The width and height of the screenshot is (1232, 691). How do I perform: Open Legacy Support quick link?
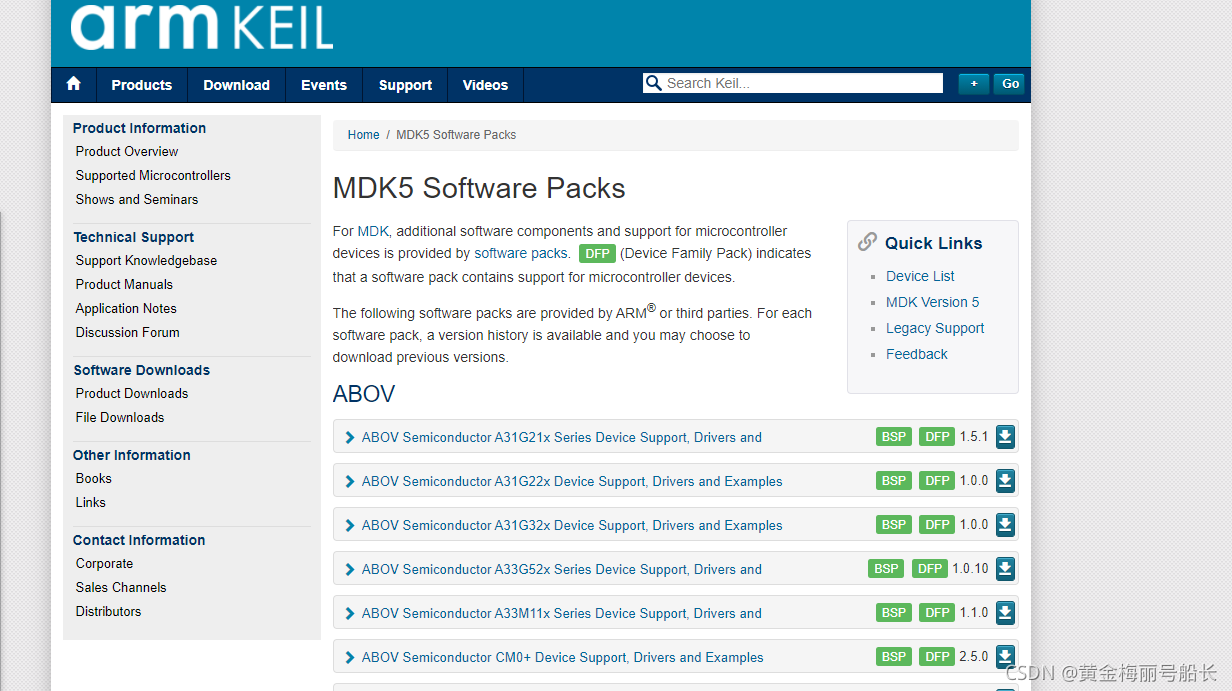coord(935,328)
